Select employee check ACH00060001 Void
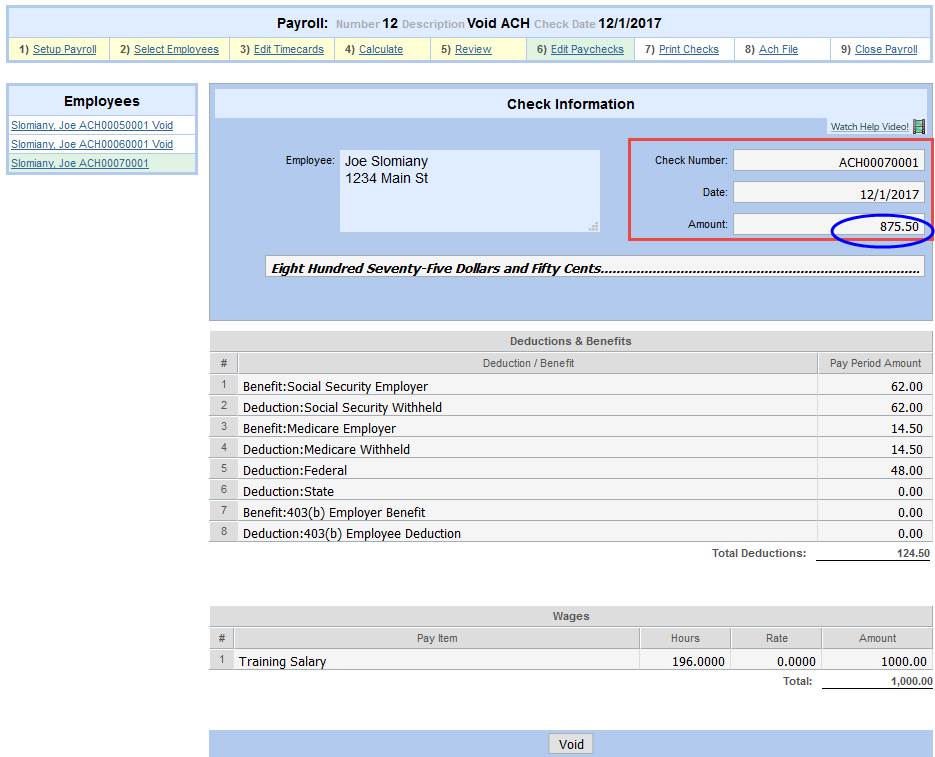The image size is (935, 757). [92, 144]
